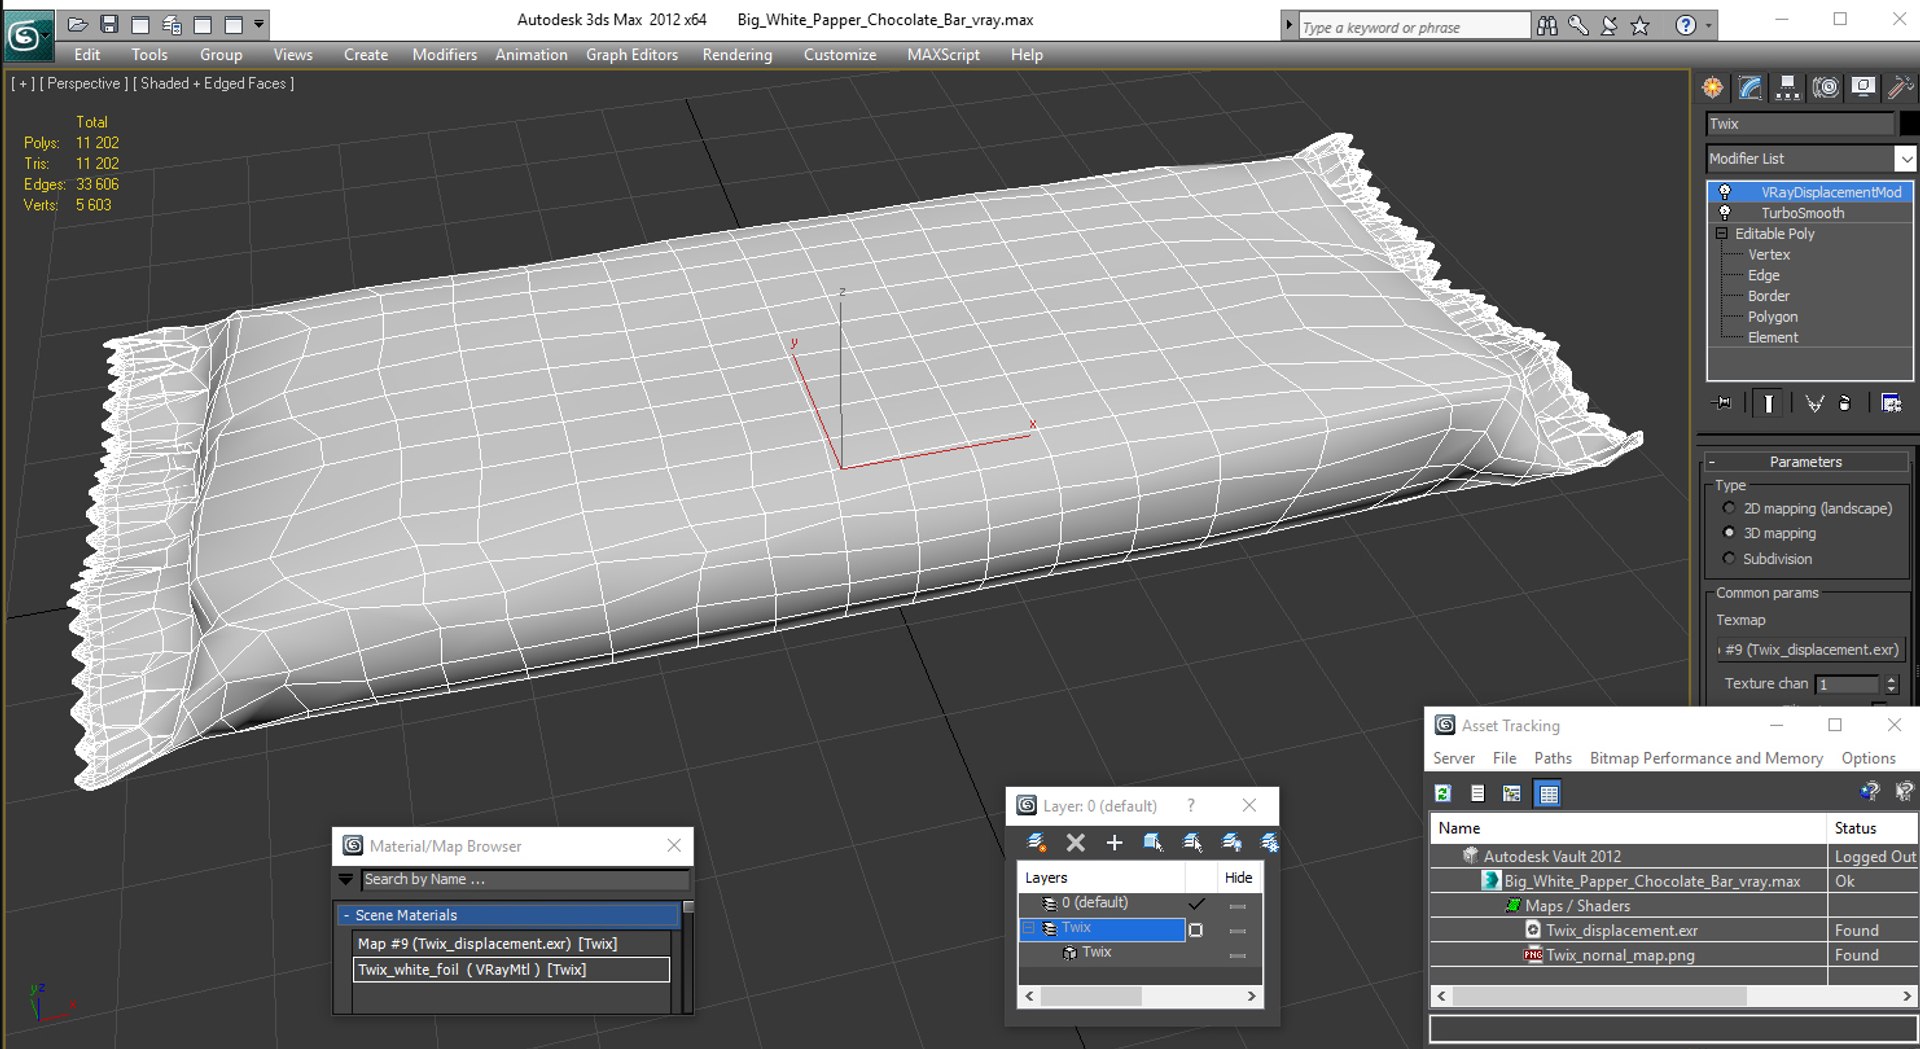1920x1049 pixels.
Task: Click Create New Layer icon in Layer dialog
Action: click(x=1037, y=843)
